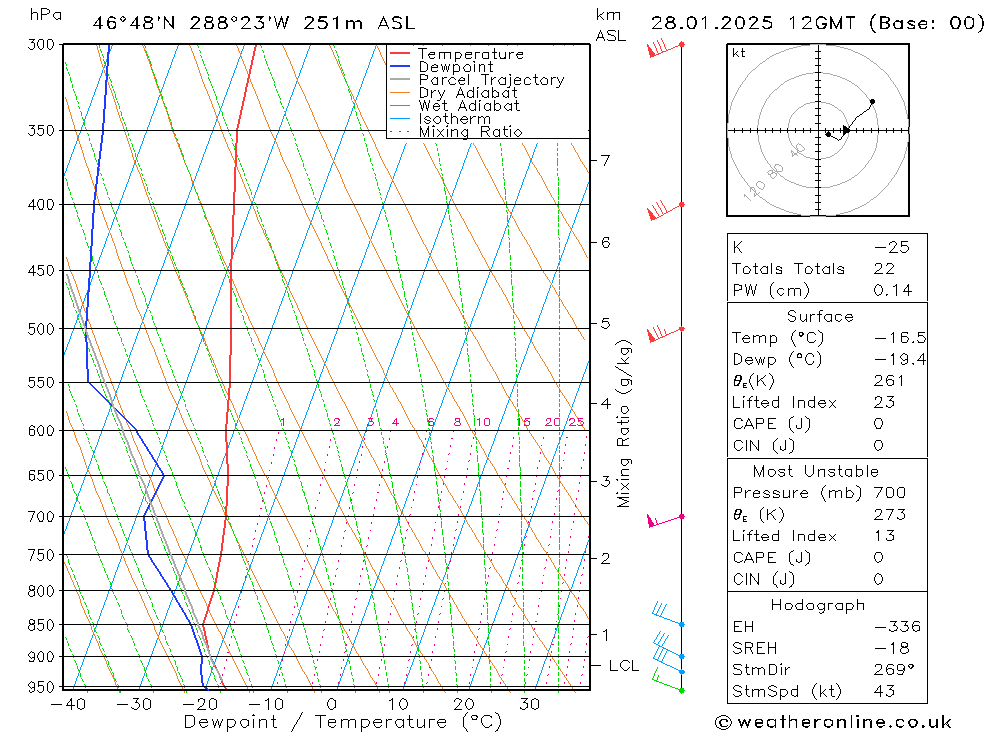The image size is (1000, 733).
Task: Click the mixing ratio label 15
Action: (524, 422)
